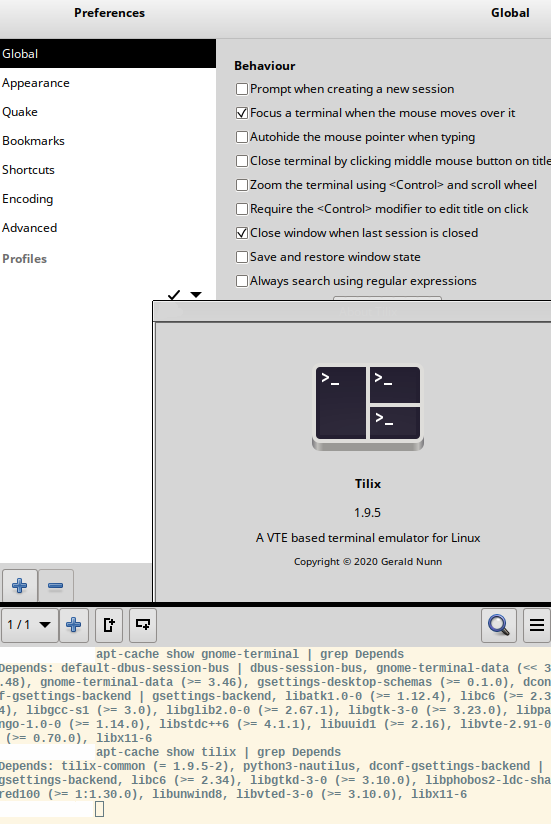Click the add profile plus icon

[19, 585]
